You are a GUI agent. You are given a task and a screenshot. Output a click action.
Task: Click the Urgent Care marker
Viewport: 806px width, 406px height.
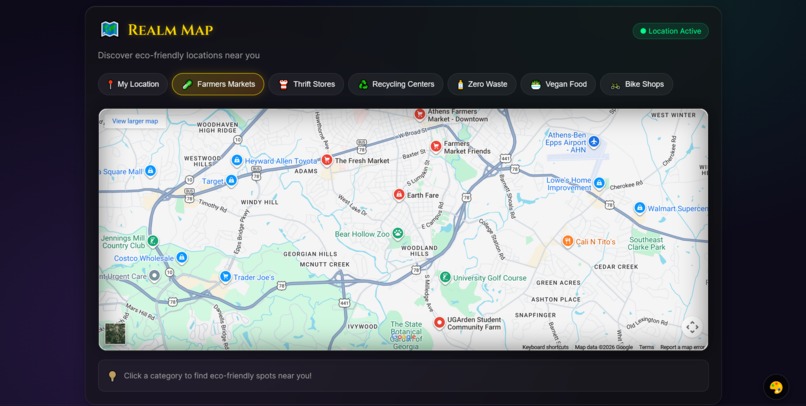154,276
